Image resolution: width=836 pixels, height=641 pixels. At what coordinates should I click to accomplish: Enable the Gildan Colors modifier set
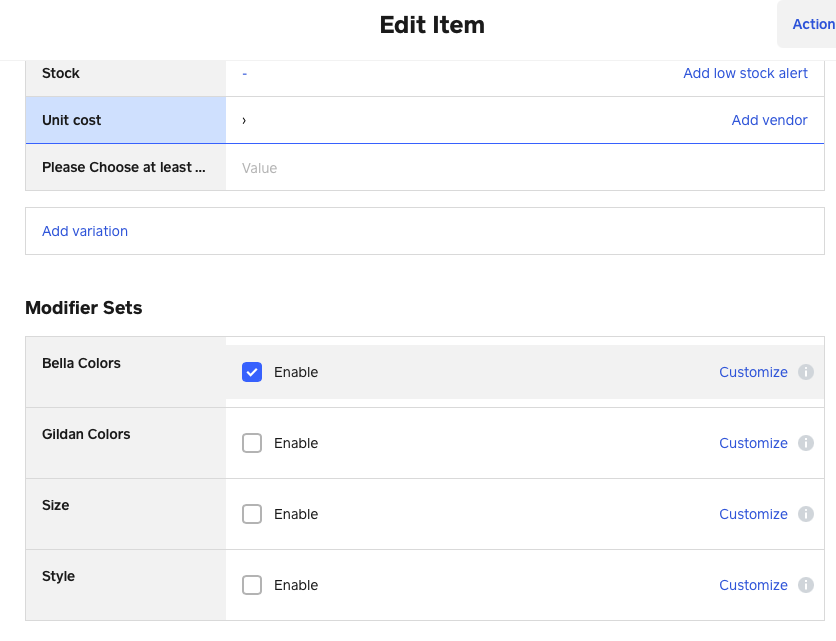252,443
